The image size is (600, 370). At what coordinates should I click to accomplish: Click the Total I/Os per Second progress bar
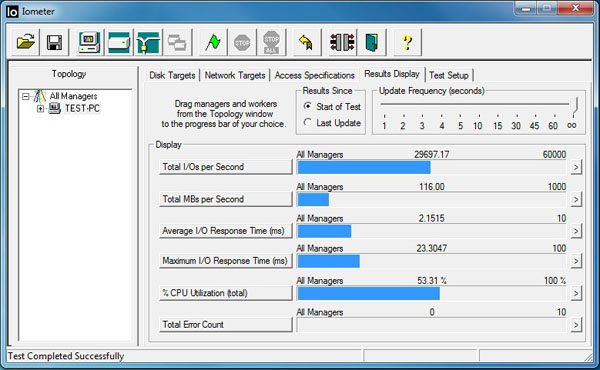431,167
